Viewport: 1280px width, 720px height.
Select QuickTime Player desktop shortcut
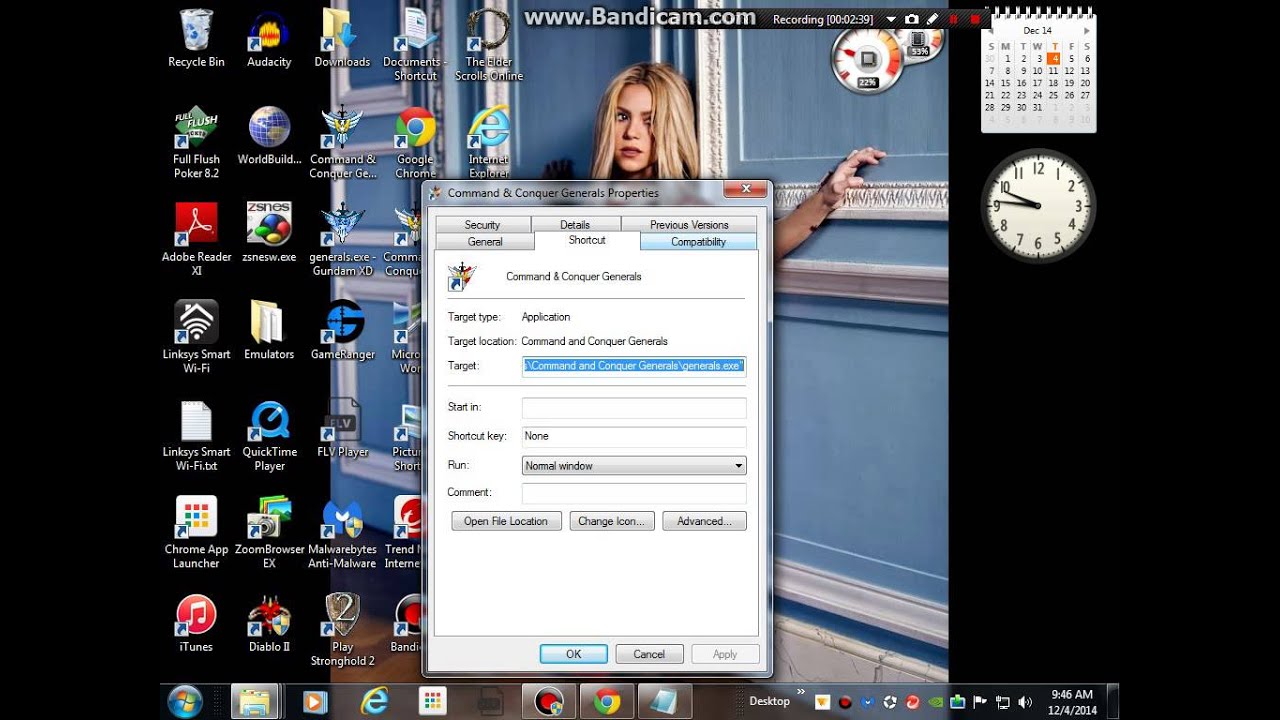coord(269,435)
